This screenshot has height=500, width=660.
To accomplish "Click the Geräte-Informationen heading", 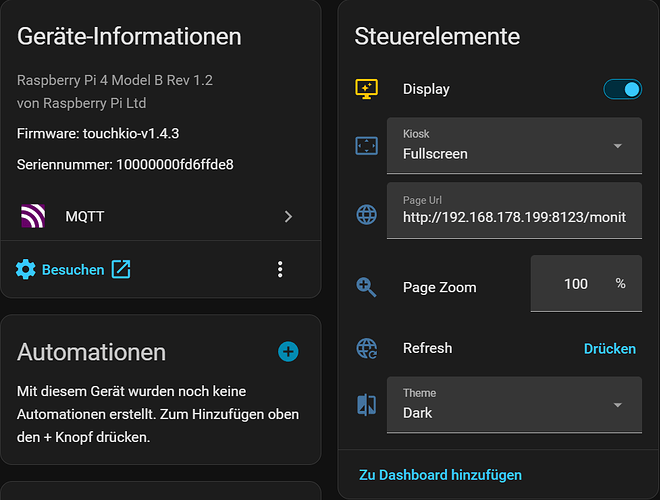I will (x=129, y=37).
